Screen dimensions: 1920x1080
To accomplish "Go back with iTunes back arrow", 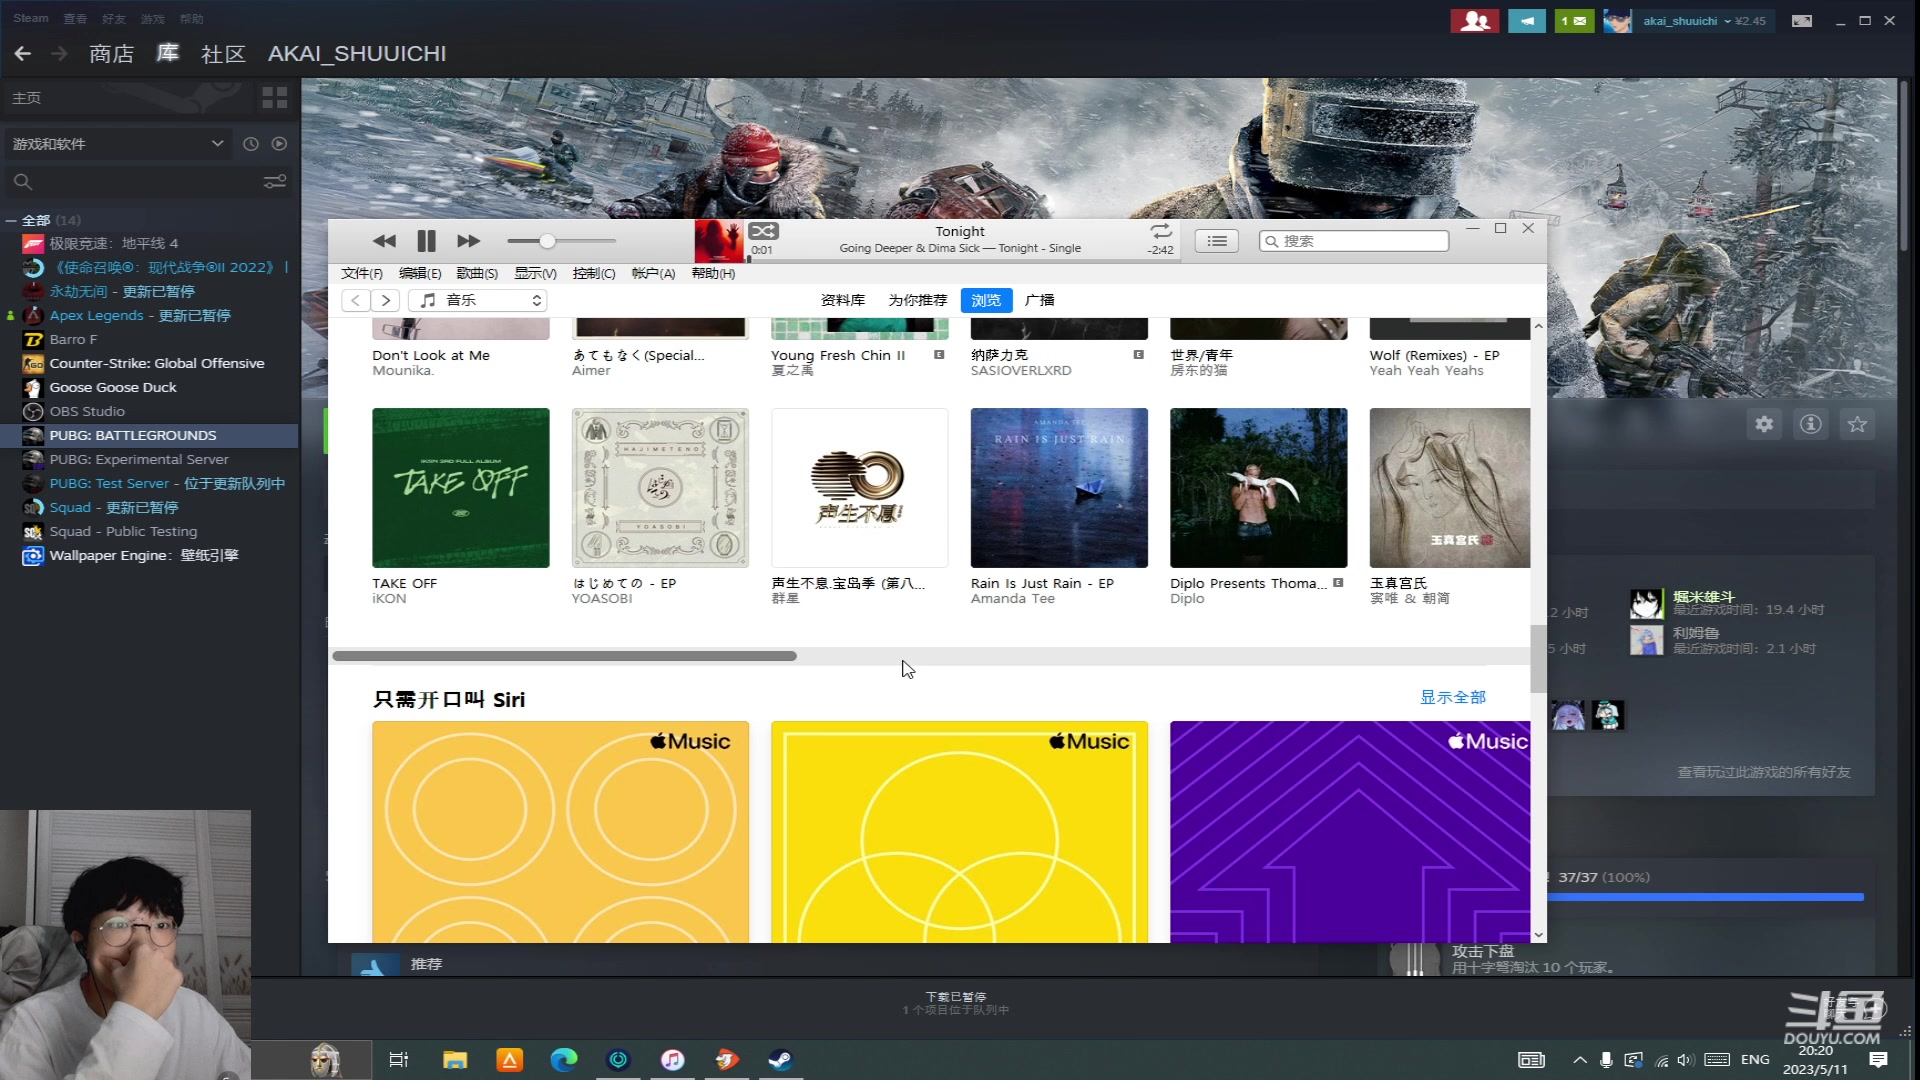I will point(356,300).
